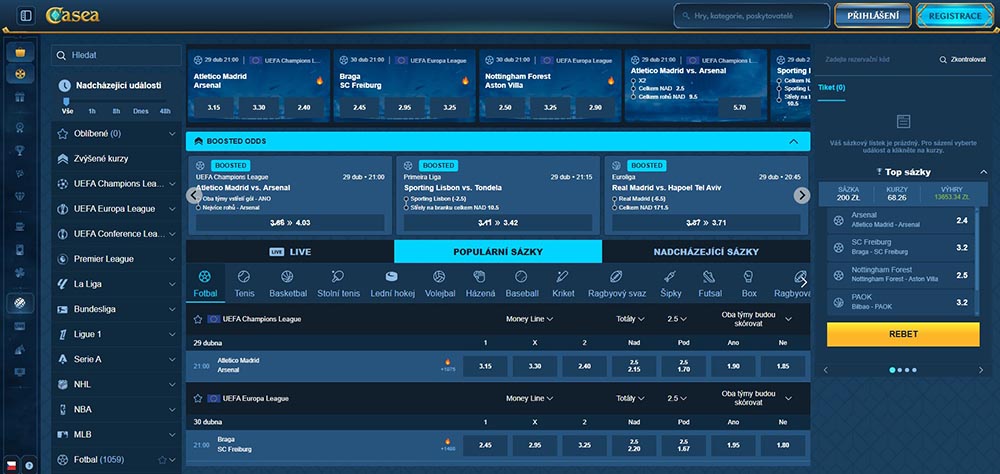The image size is (1000, 474).
Task: Switch to the LIVE tab
Action: pos(290,251)
